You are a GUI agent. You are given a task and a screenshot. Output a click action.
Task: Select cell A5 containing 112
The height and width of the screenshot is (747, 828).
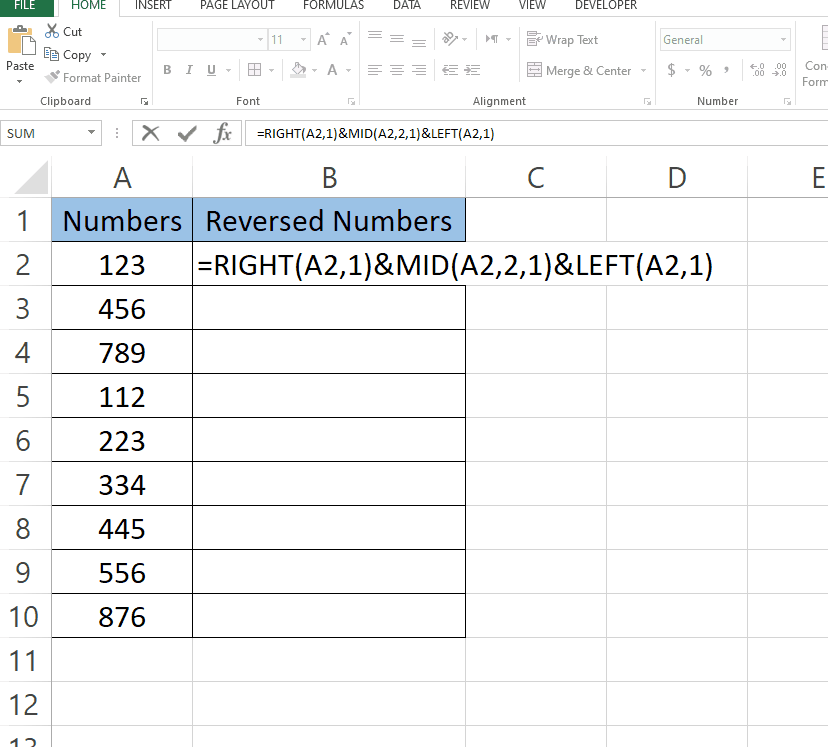[x=121, y=396]
